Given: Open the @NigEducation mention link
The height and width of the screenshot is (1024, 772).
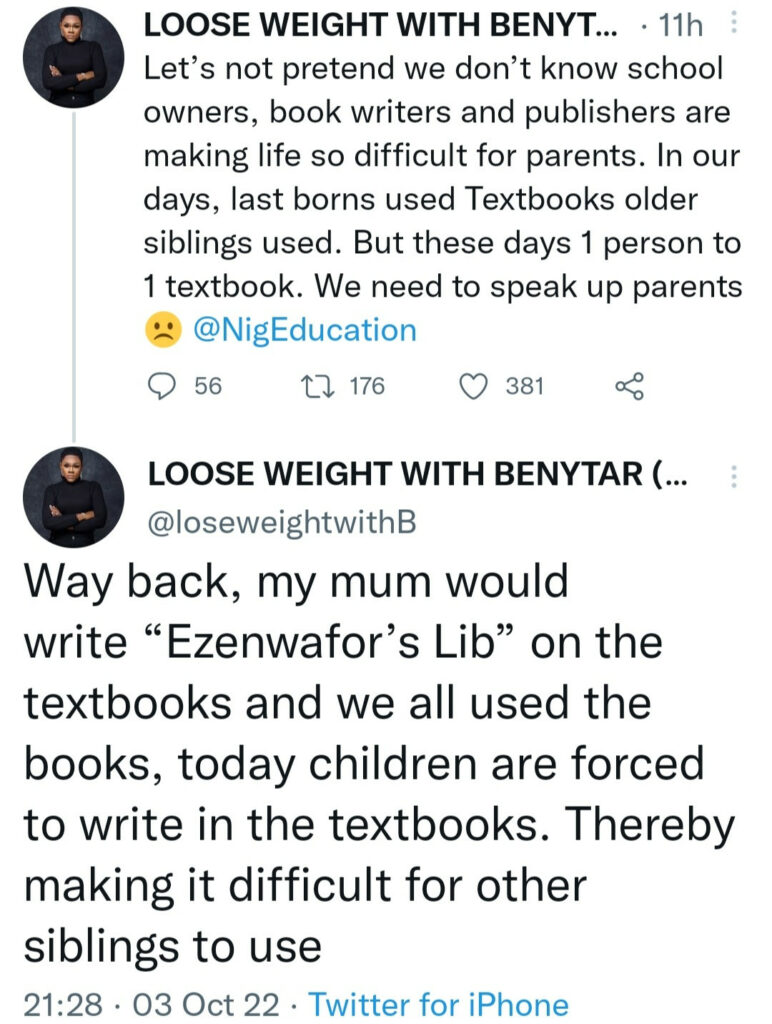Looking at the screenshot, I should (x=304, y=331).
